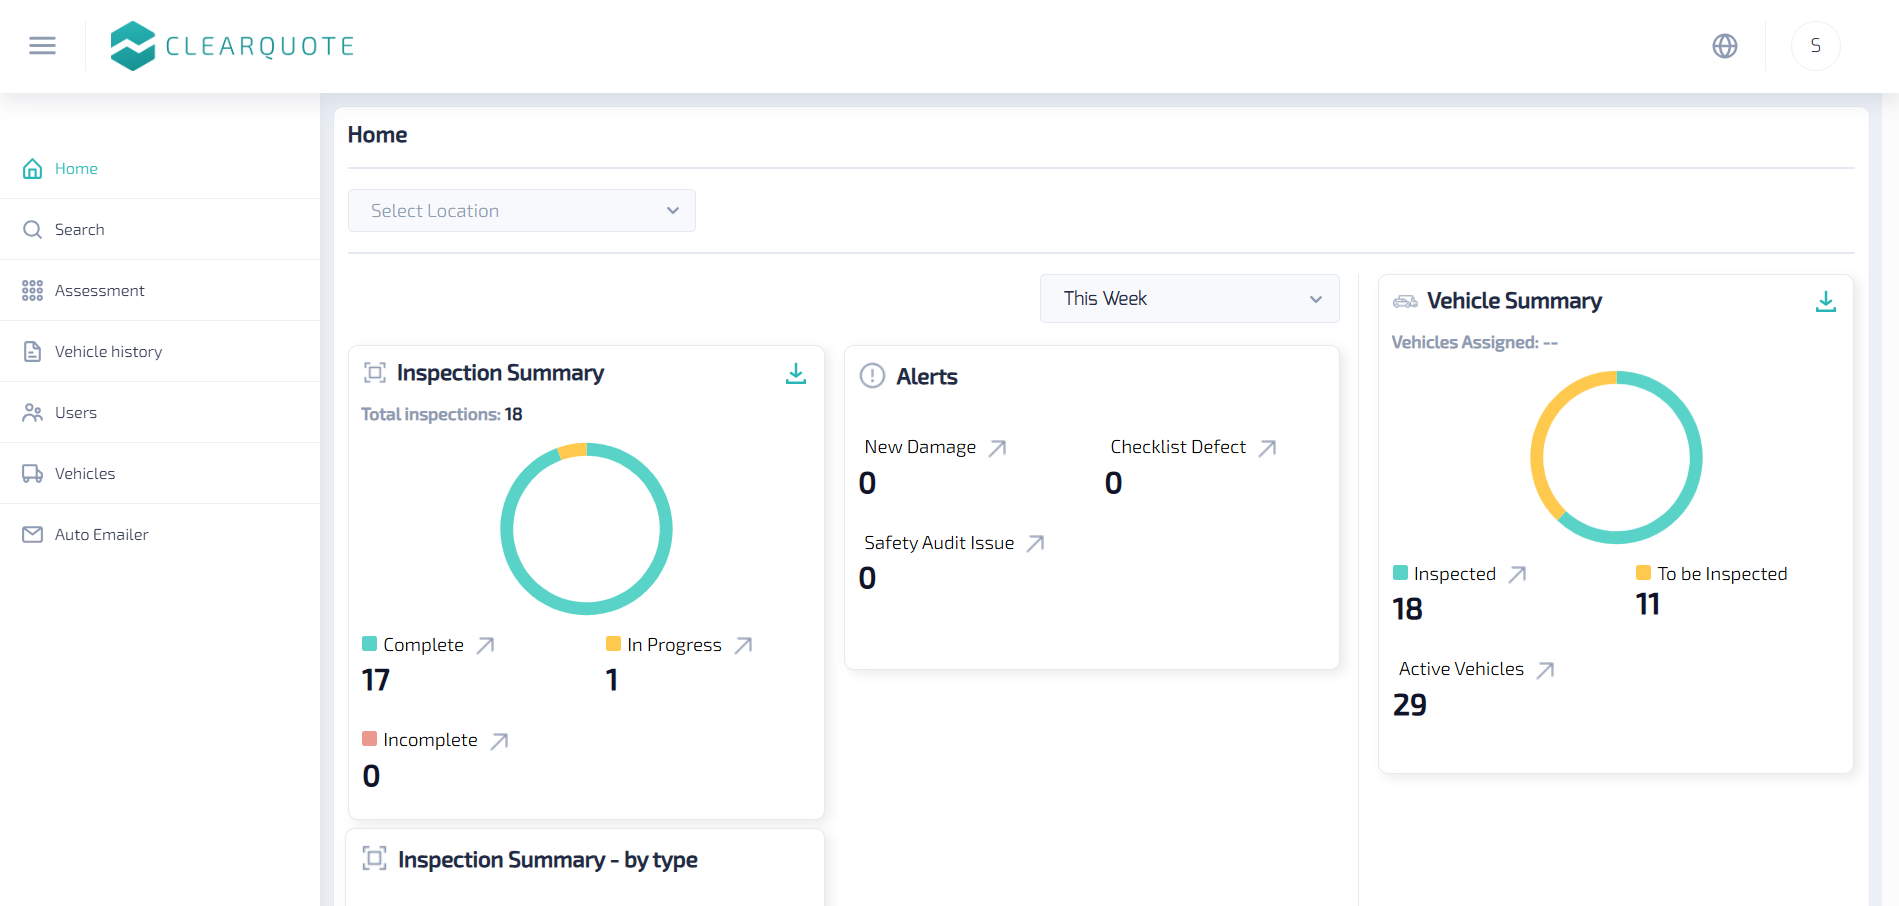Follow the Complete inspections arrow link
The height and width of the screenshot is (906, 1899).
(486, 645)
